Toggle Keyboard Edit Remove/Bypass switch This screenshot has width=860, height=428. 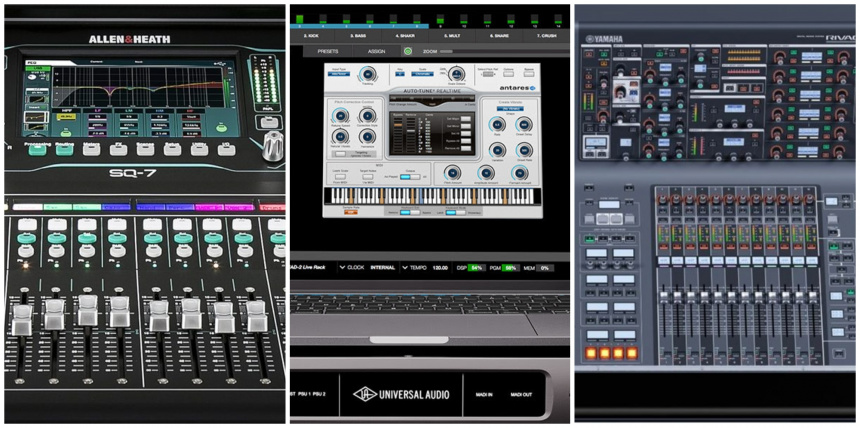410,212
